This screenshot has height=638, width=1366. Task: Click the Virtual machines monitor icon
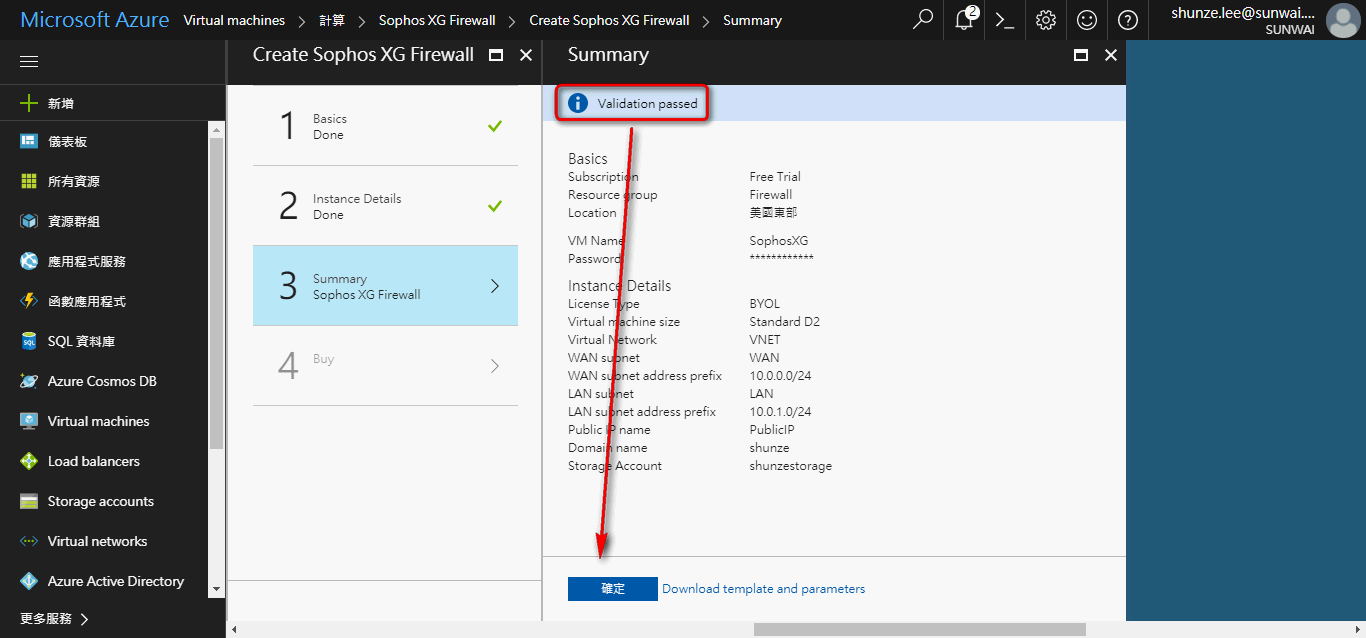29,421
